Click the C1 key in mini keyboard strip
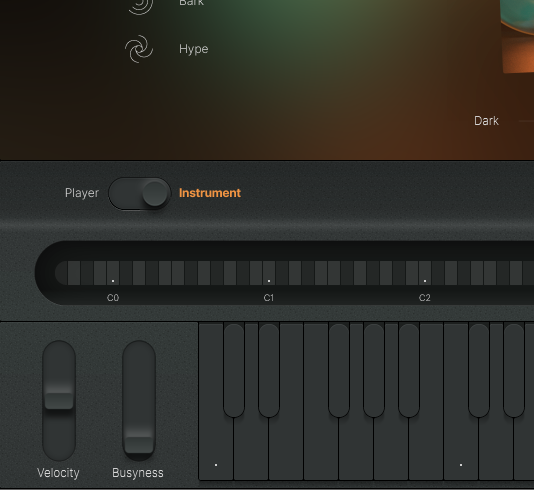Image resolution: width=534 pixels, height=490 pixels. pos(269,273)
